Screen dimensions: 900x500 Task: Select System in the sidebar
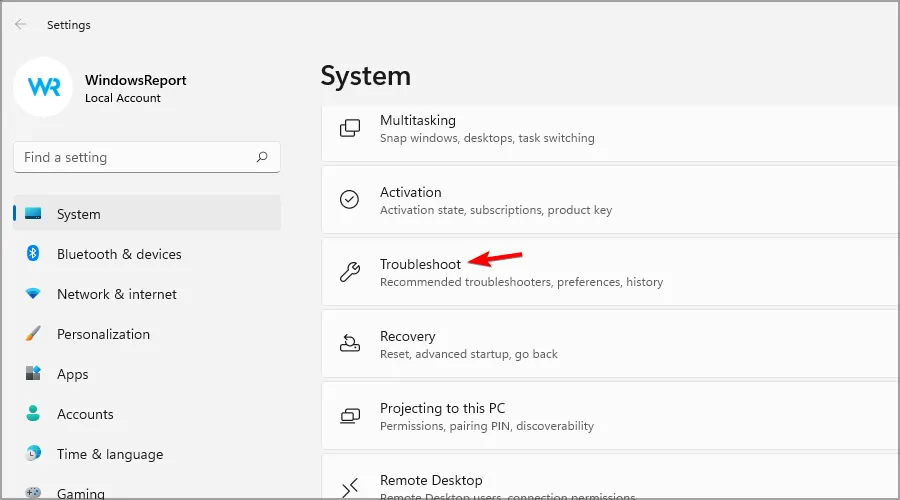(78, 214)
